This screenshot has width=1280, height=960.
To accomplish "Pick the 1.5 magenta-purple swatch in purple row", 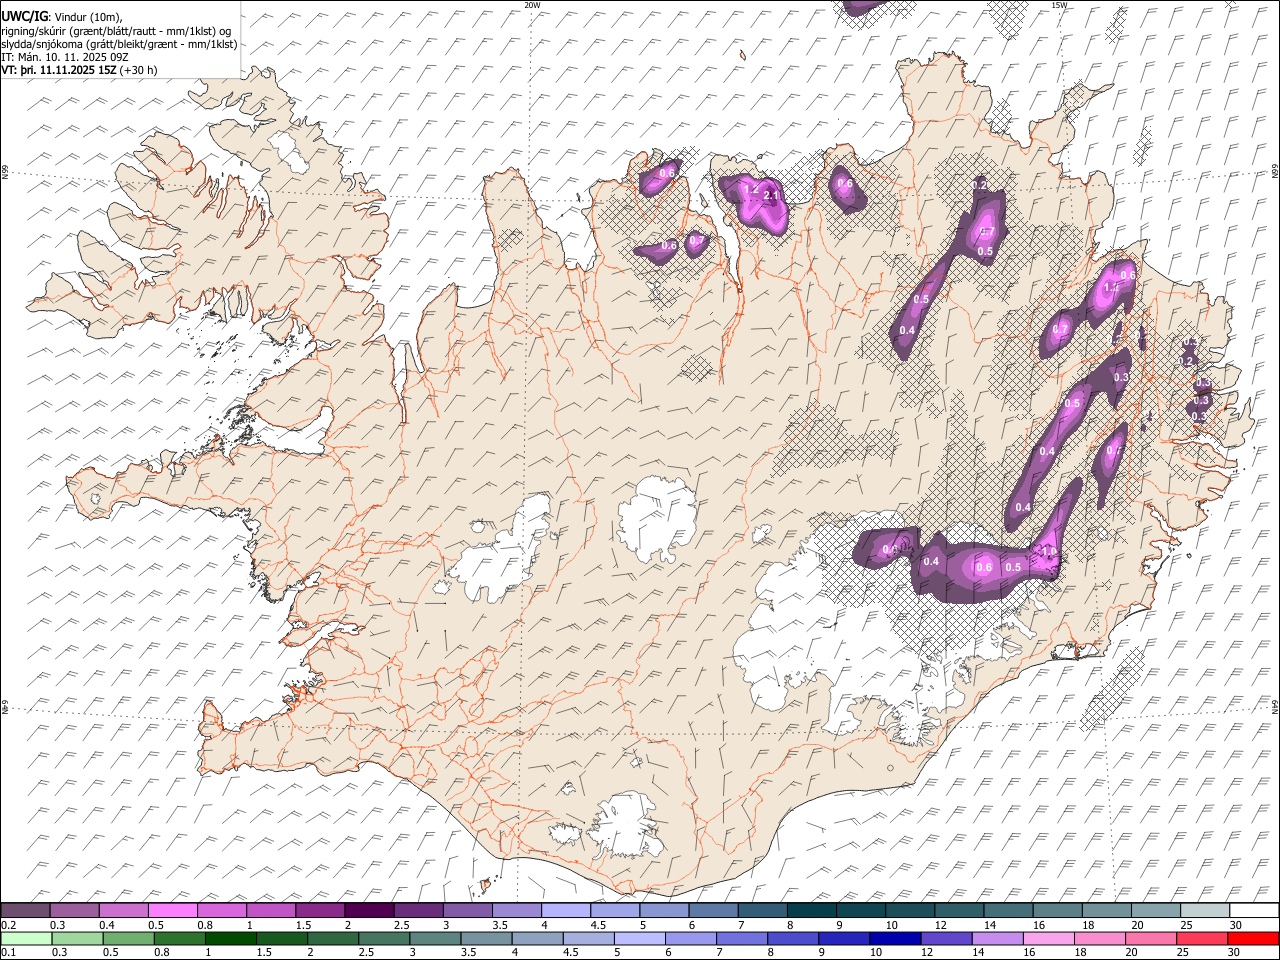I will click(320, 910).
